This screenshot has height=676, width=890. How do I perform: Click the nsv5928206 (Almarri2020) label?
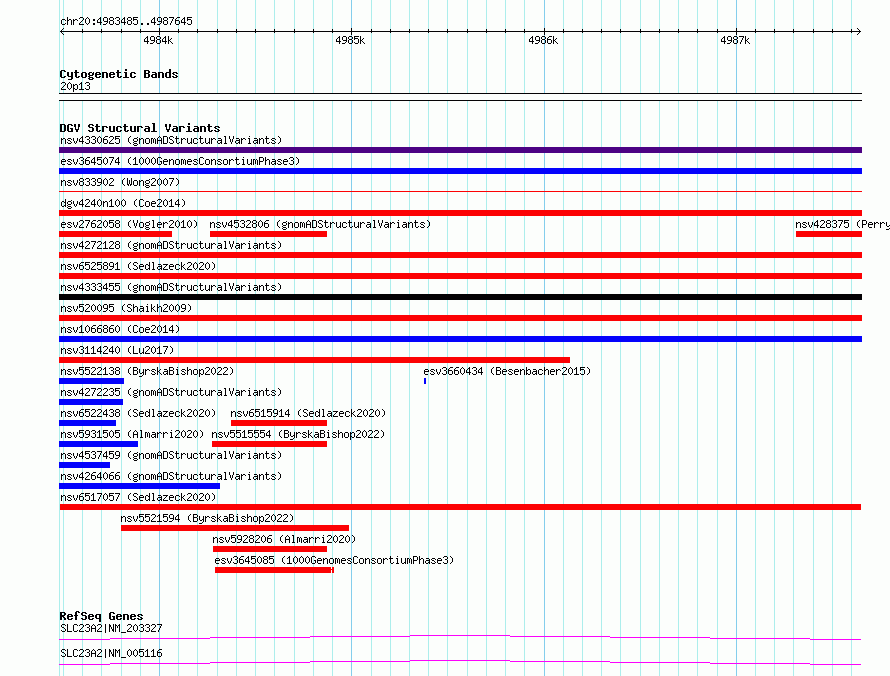coord(284,539)
